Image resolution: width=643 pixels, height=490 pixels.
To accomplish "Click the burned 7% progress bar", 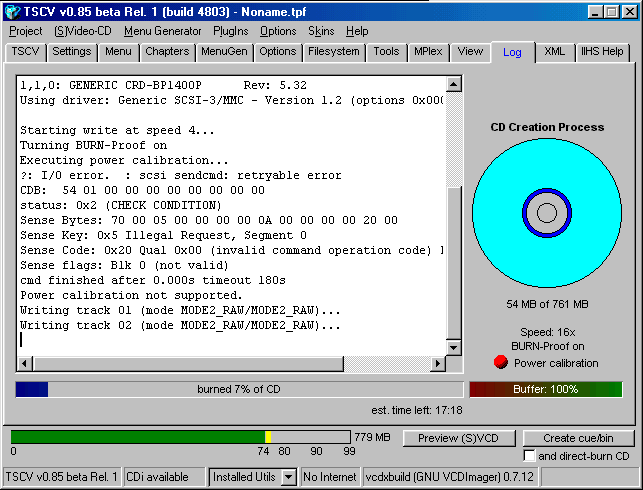I will click(x=239, y=389).
